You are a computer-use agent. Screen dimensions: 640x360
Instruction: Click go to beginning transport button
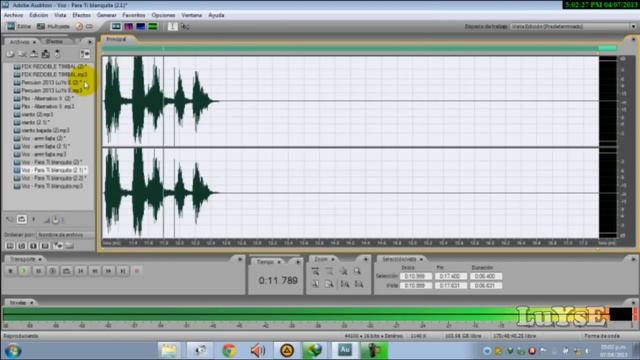click(81, 271)
